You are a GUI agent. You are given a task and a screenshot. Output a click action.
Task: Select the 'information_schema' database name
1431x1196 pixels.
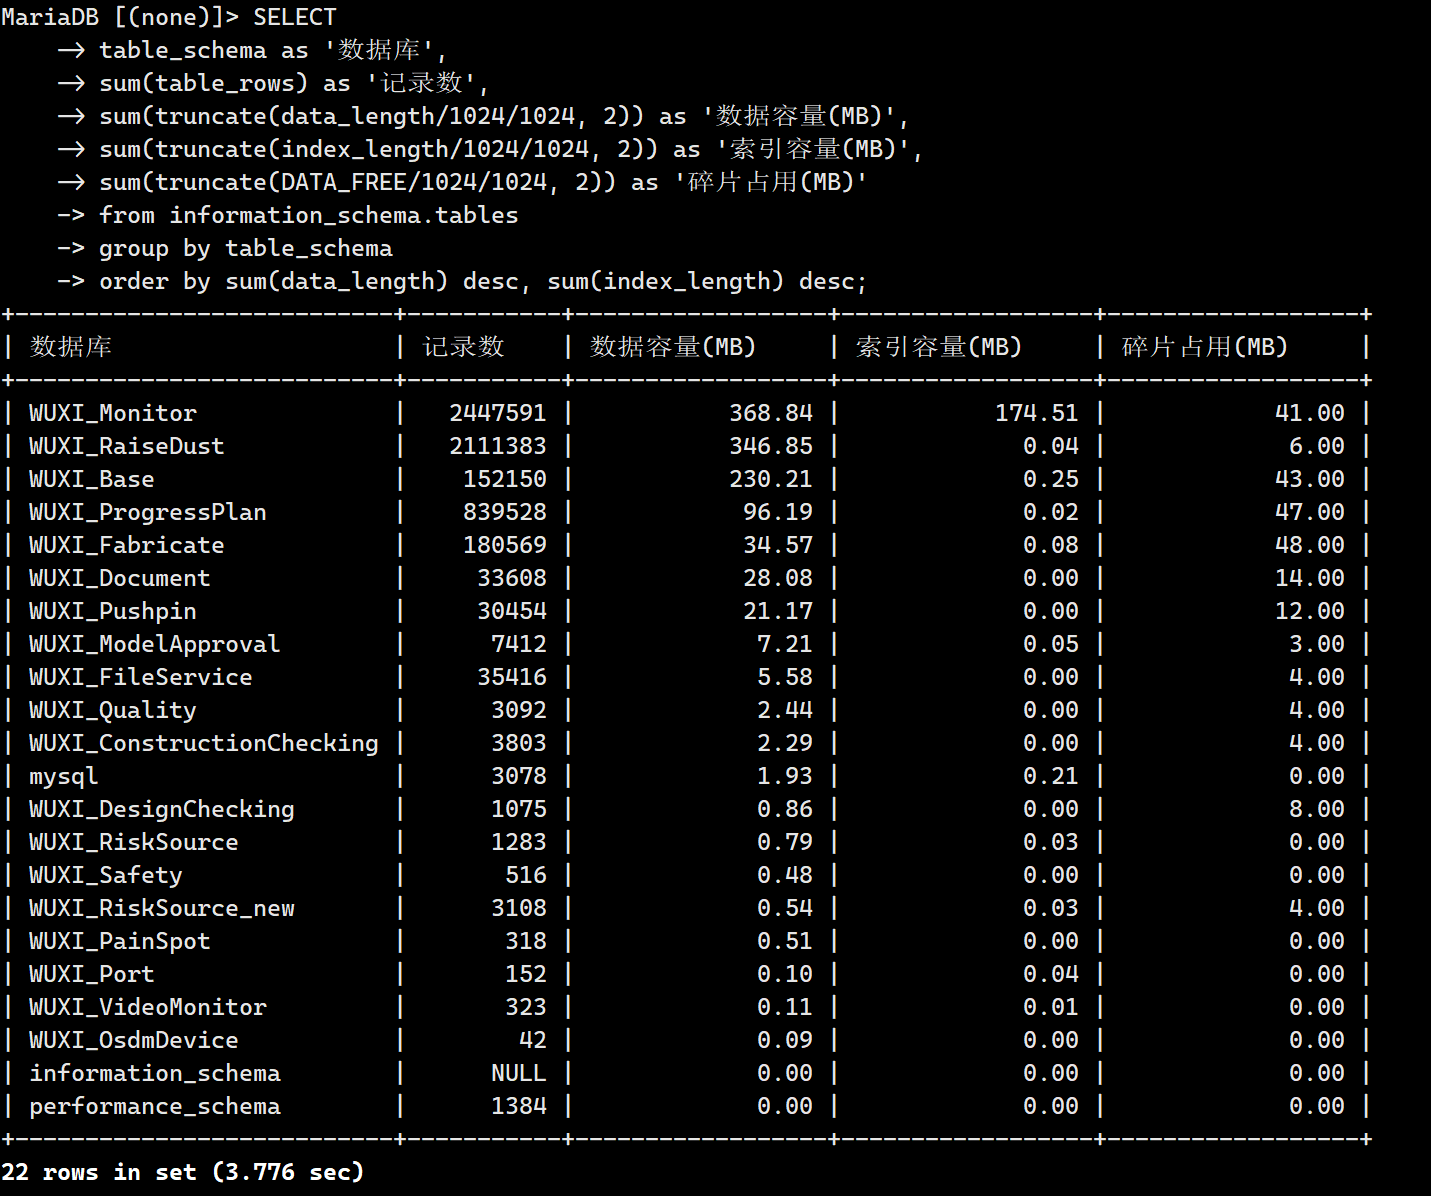click(155, 1073)
